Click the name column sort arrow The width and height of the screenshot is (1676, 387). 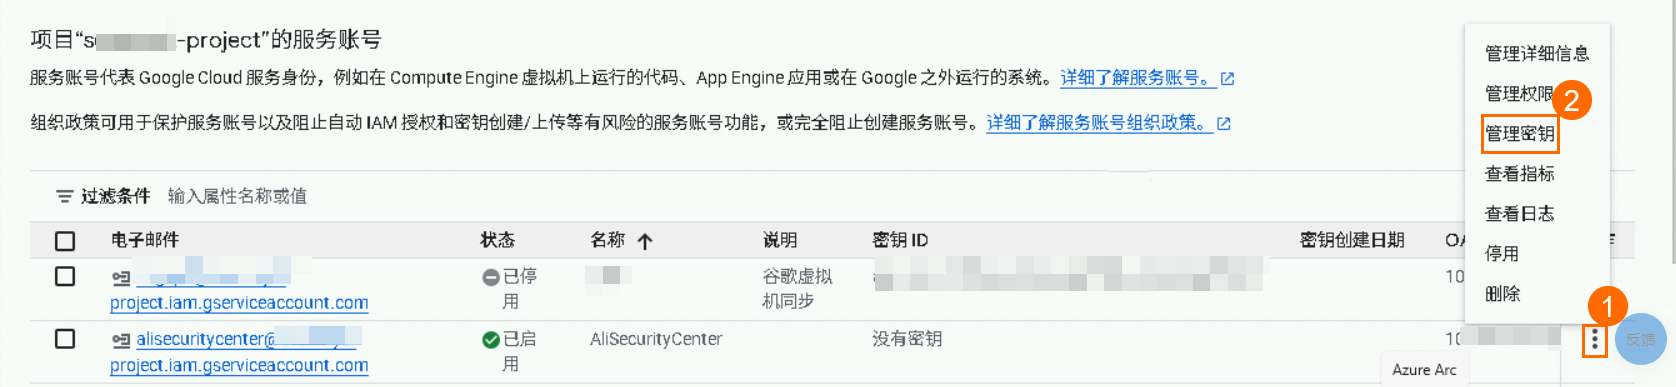tap(645, 241)
